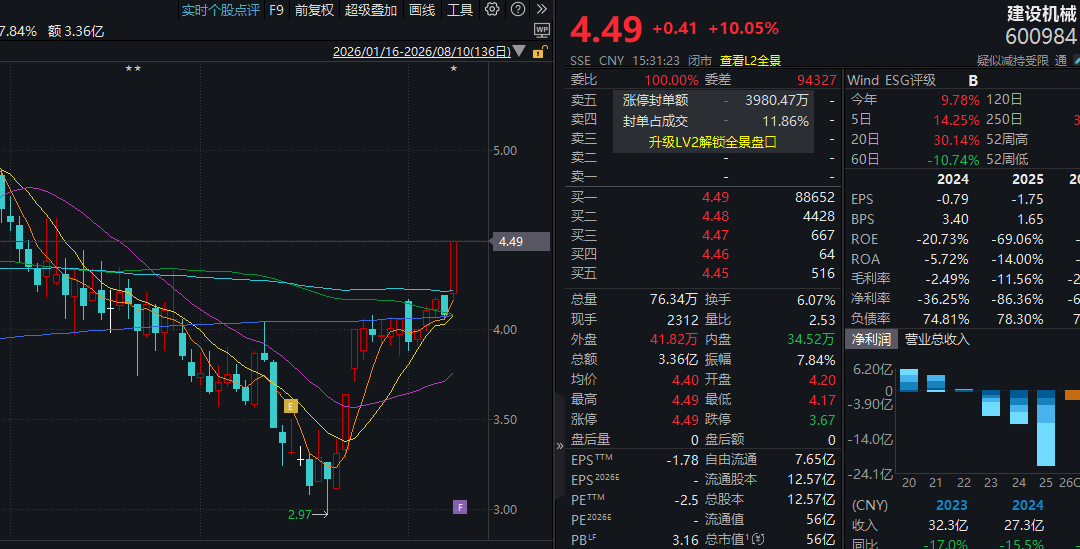The width and height of the screenshot is (1080, 549).
Task: Click the purple F marker on chart
Action: [459, 507]
